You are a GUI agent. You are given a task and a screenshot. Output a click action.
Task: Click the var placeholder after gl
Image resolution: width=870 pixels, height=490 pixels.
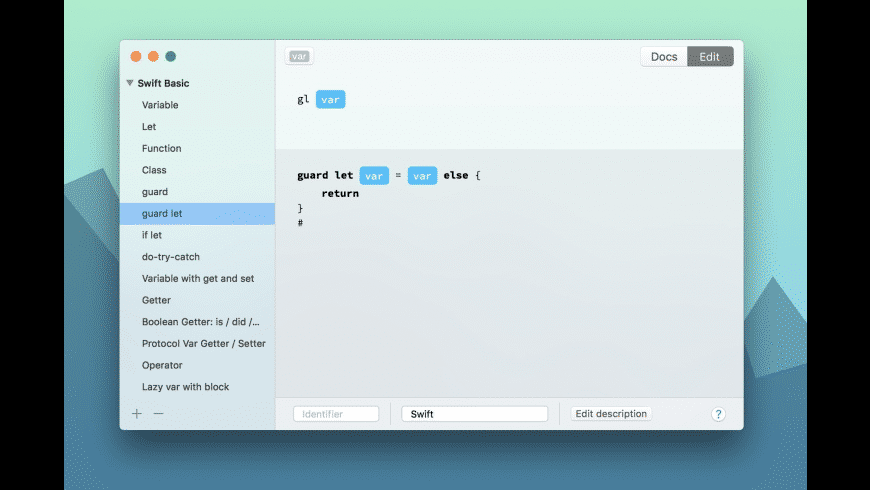click(331, 99)
